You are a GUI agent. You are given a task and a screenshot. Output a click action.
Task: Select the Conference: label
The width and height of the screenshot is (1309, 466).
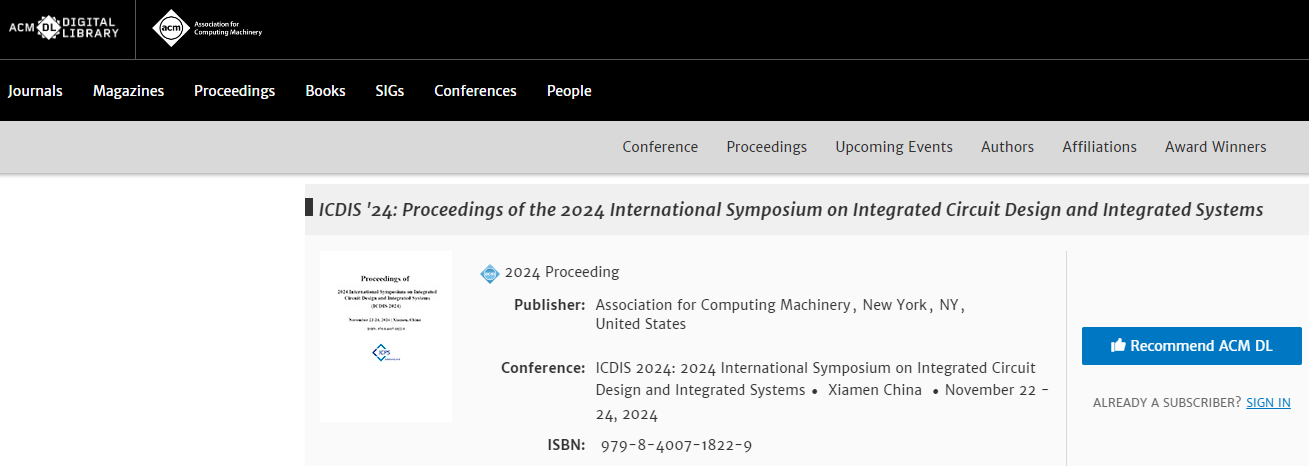pos(543,368)
